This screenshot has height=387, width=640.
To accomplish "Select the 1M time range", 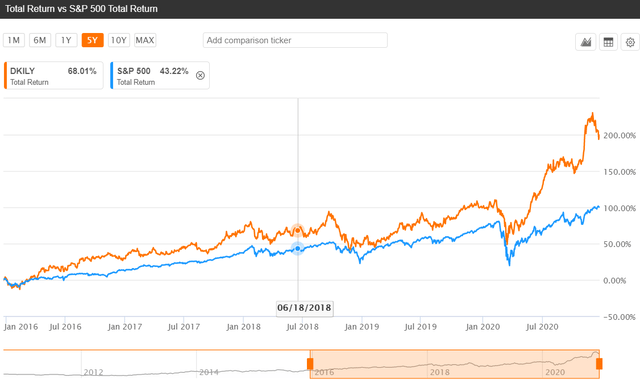I will tap(14, 40).
